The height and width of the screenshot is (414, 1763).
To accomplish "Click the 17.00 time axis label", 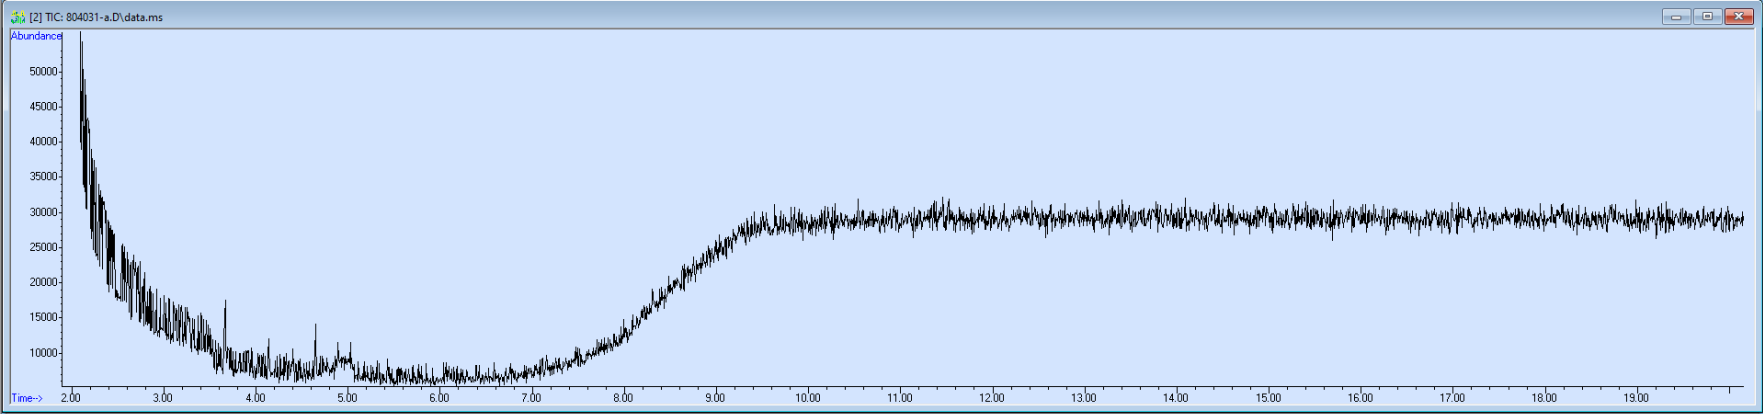I will (x=1452, y=398).
